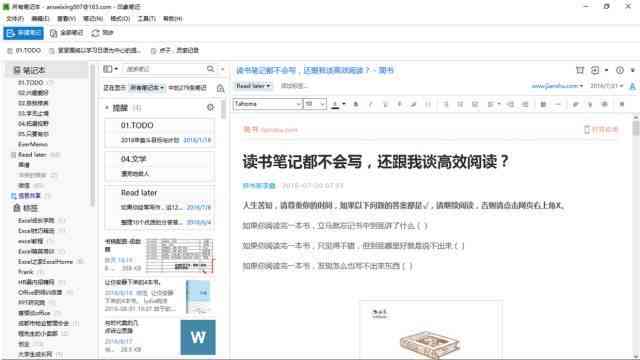Open the note with blue W thumbnail
Image resolution: width=640 pixels, height=360 pixels.
coord(159,337)
